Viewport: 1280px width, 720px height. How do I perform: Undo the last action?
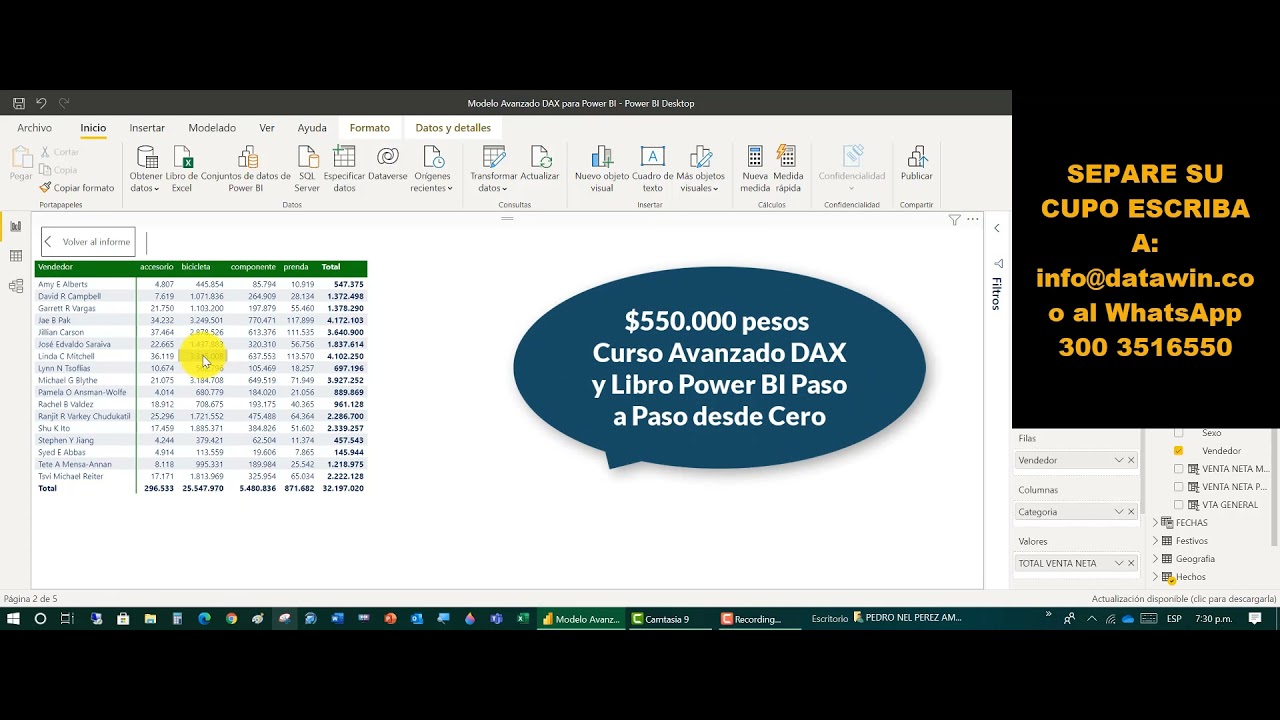click(41, 103)
